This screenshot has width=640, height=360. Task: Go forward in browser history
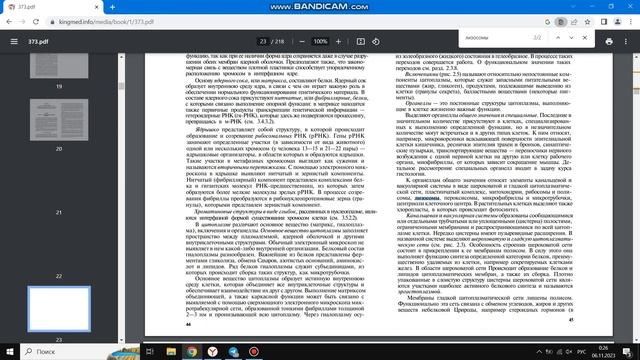(22, 22)
